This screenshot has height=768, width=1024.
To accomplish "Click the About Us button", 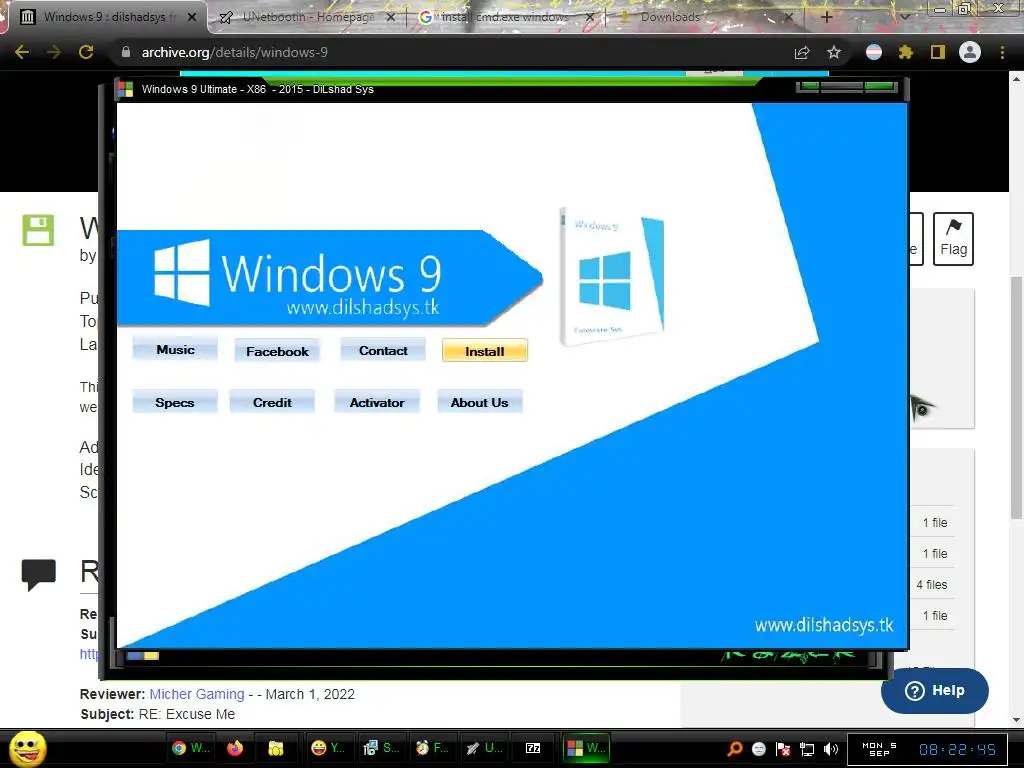I will (479, 402).
